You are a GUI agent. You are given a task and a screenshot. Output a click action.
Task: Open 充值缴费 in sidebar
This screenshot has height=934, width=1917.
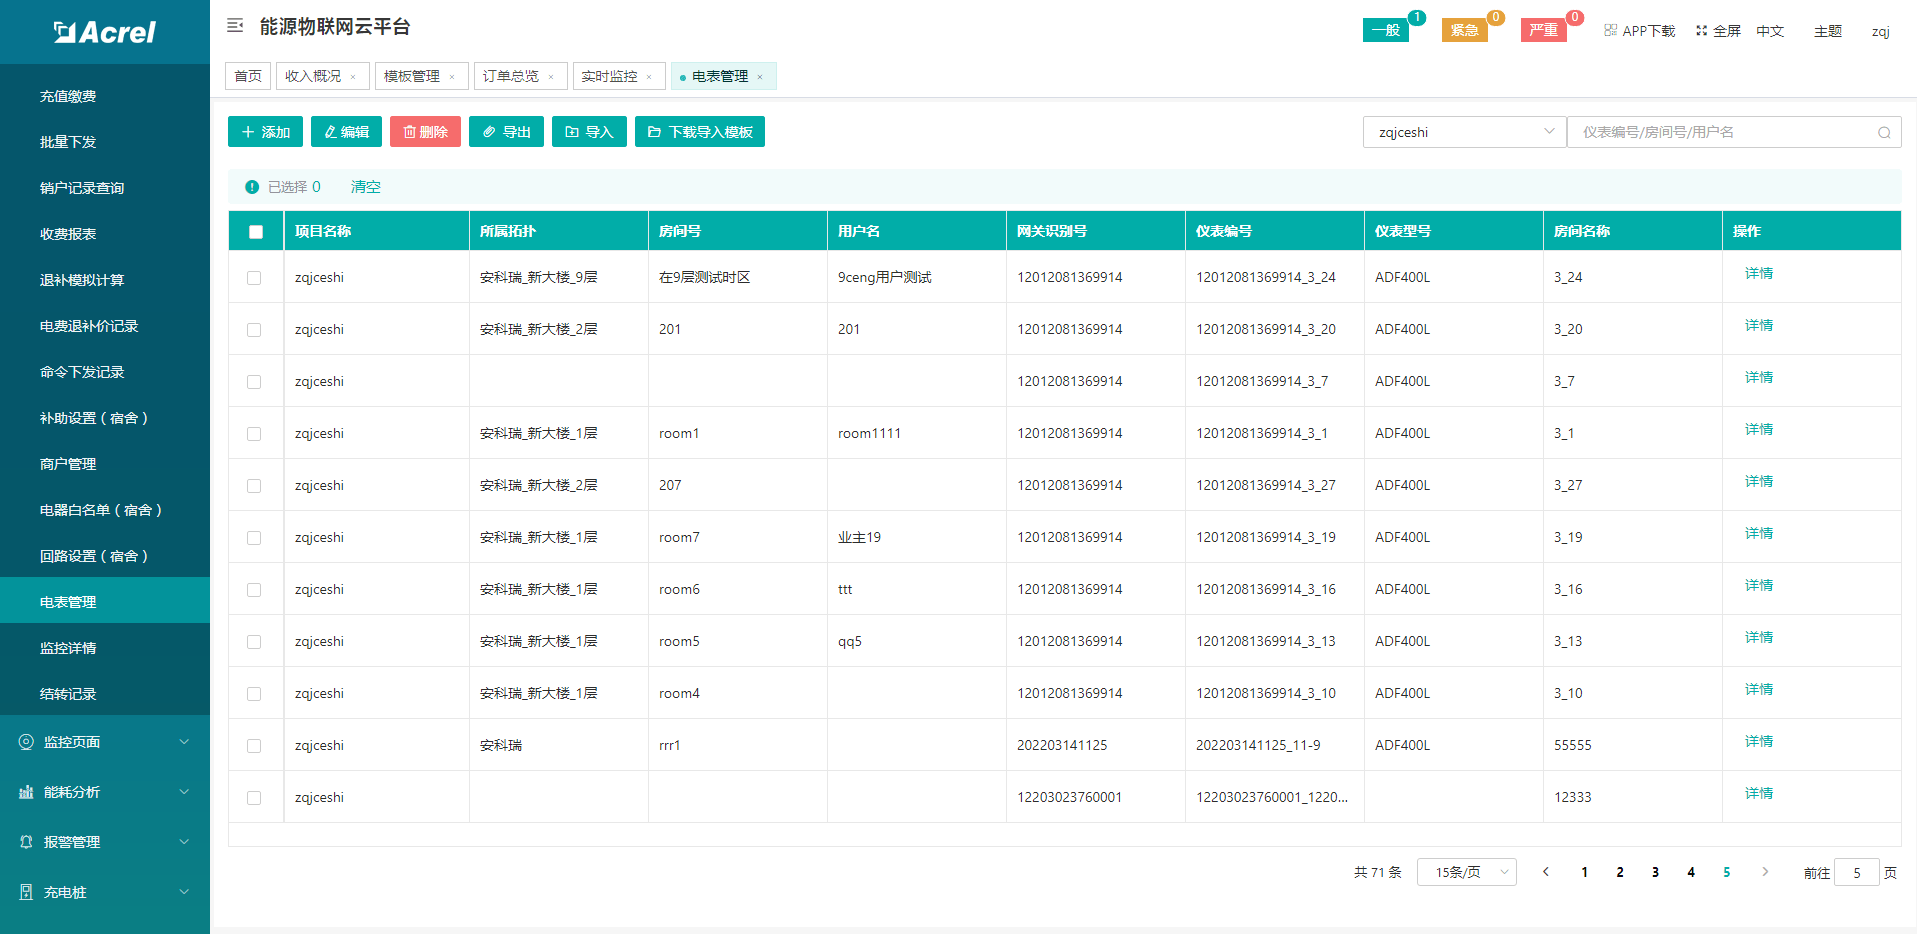(105, 96)
